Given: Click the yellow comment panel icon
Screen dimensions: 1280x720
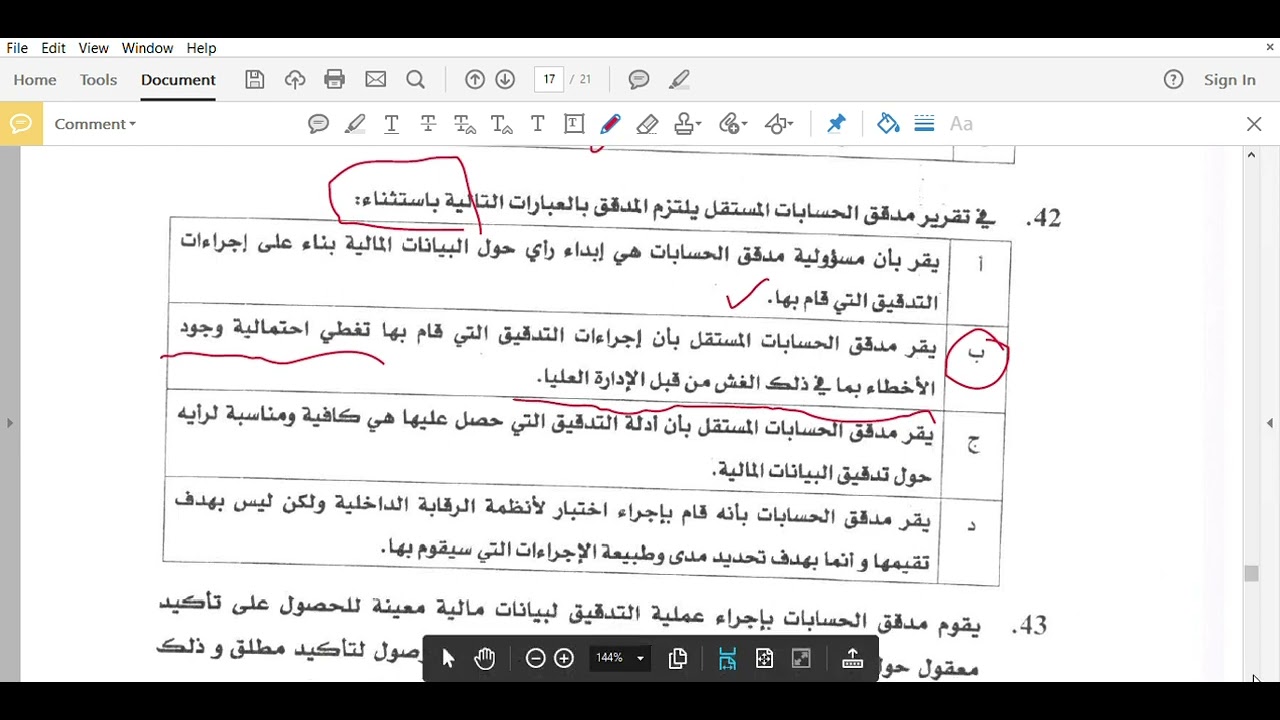Looking at the screenshot, I should [x=21, y=124].
